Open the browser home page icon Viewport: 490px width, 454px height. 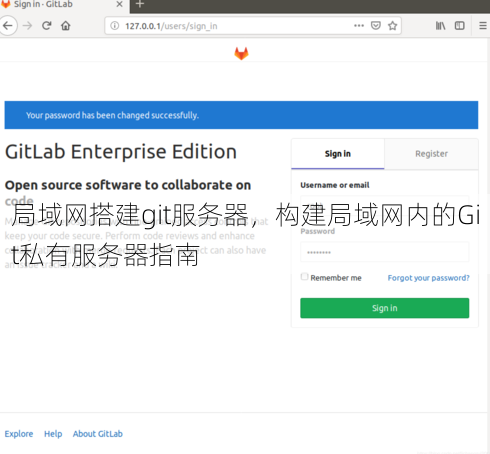tap(66, 26)
